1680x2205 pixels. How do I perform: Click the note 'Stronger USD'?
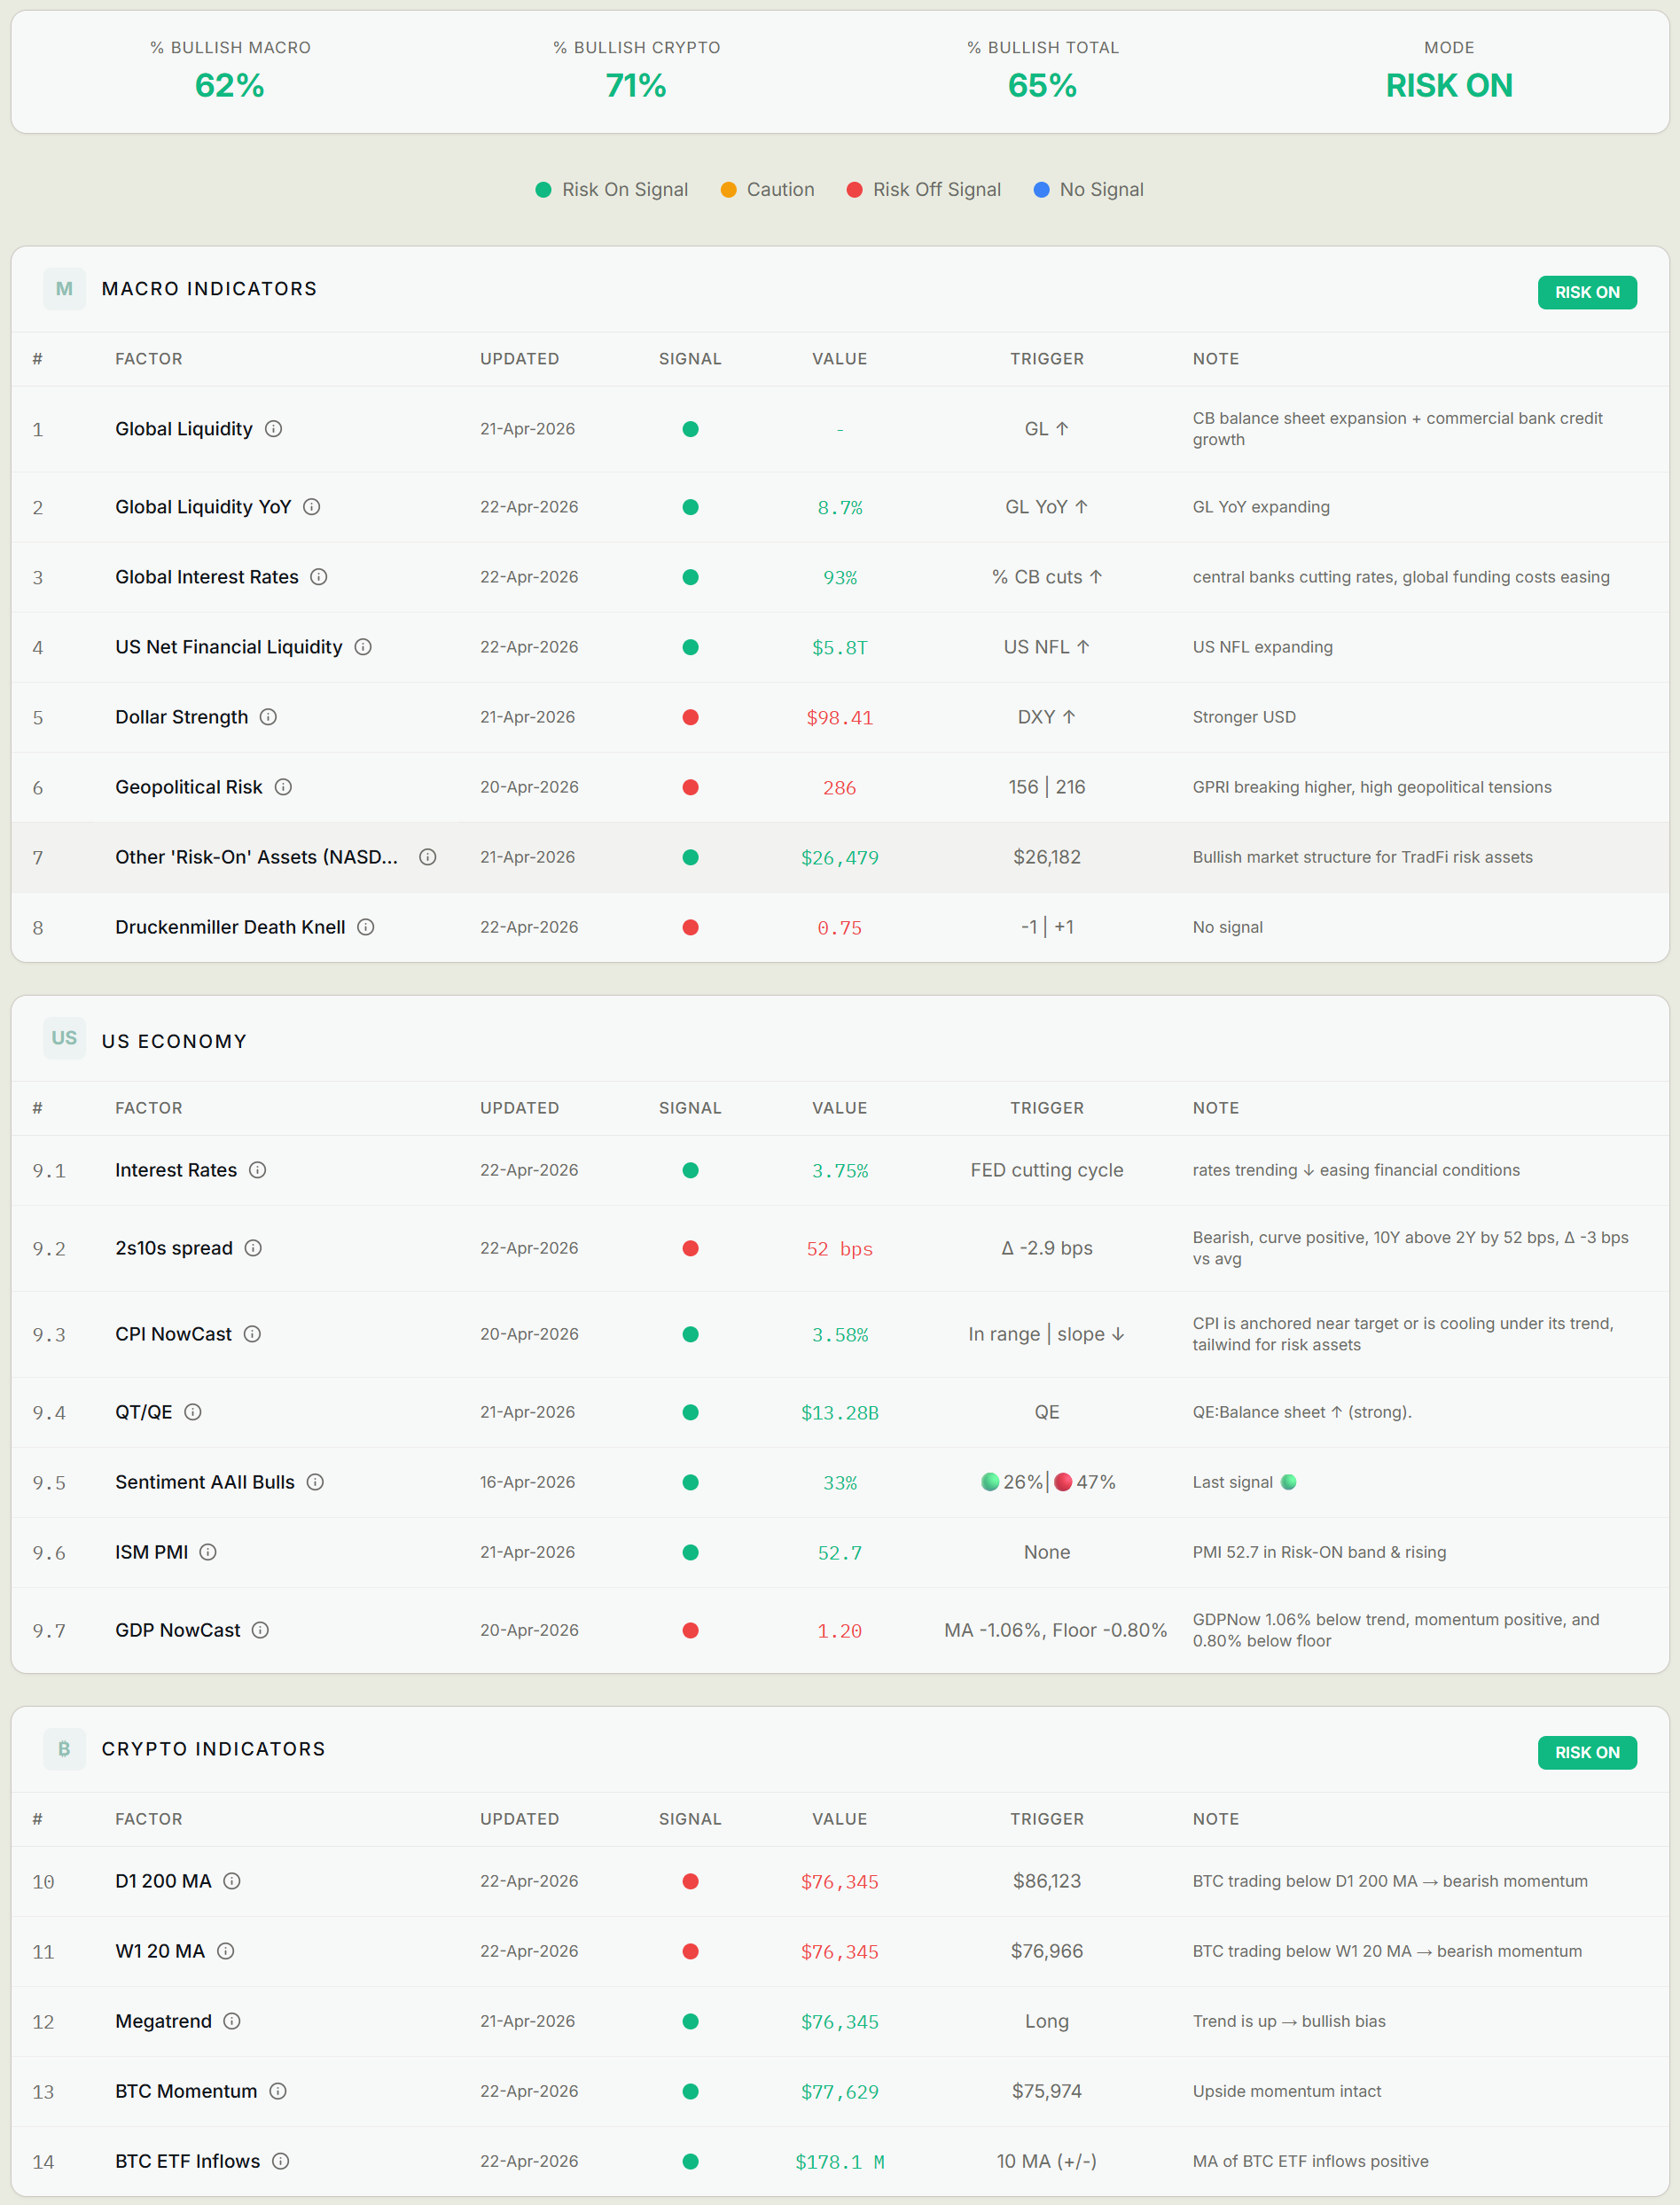tap(1244, 717)
